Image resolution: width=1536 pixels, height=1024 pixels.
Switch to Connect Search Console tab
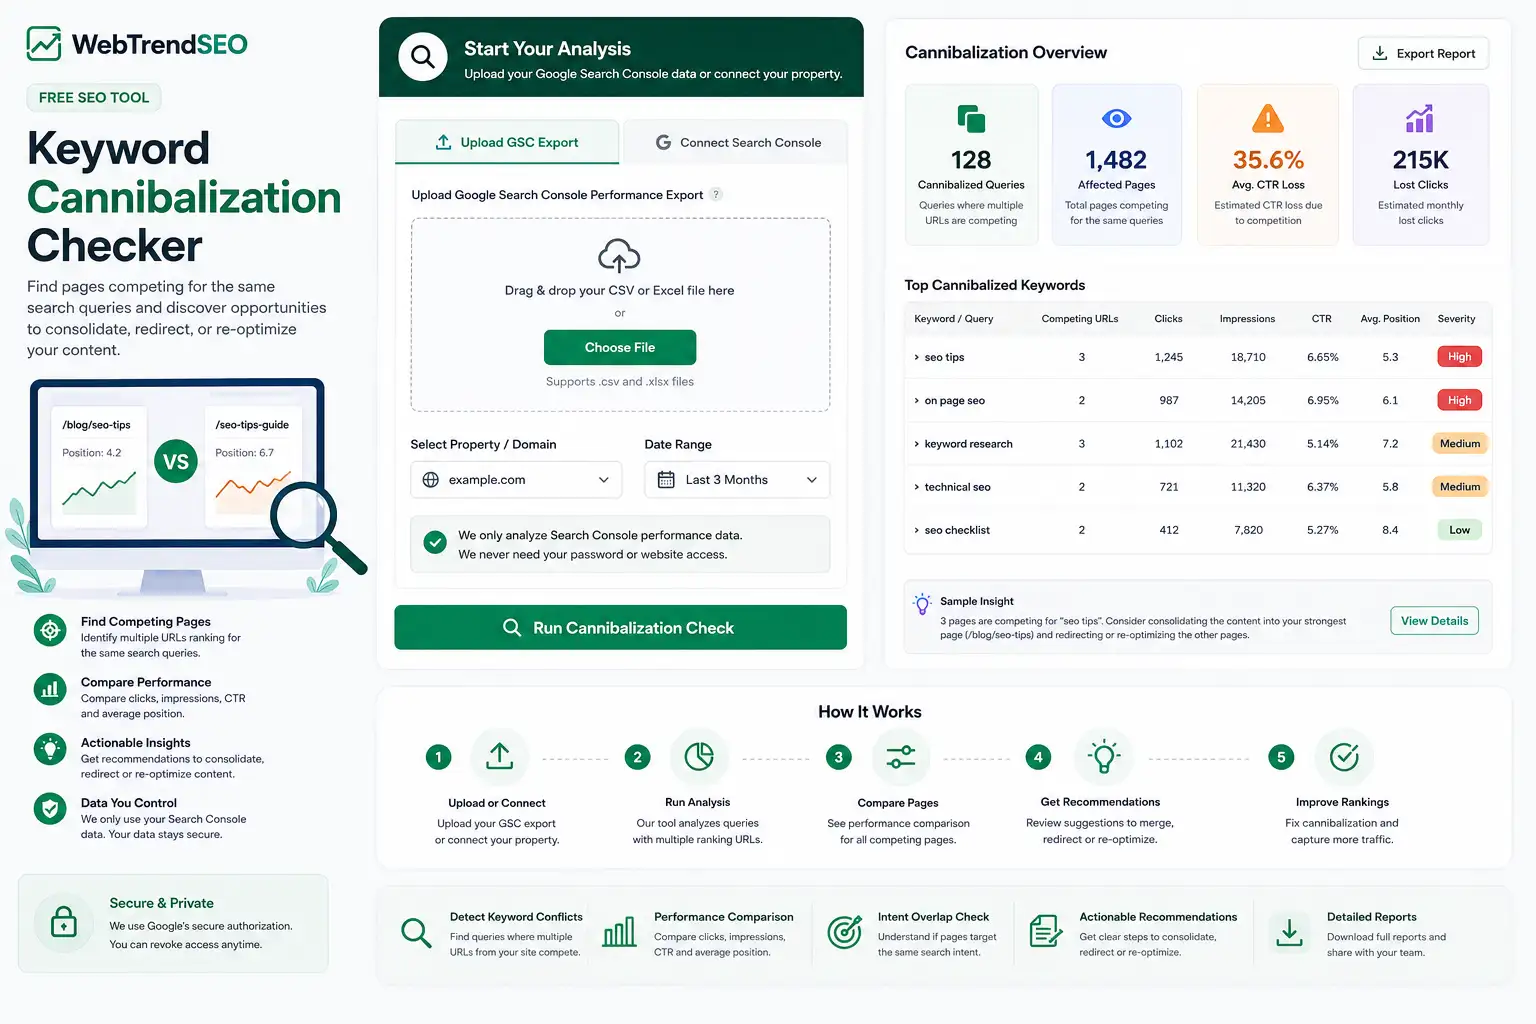[x=737, y=142]
